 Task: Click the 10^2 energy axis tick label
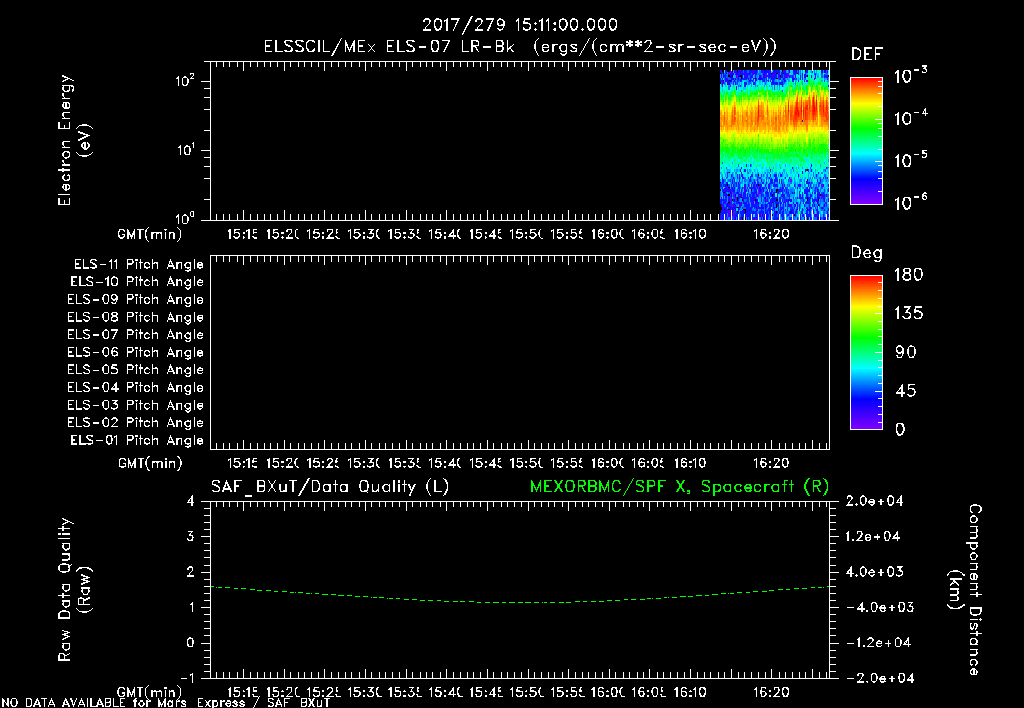click(x=185, y=81)
